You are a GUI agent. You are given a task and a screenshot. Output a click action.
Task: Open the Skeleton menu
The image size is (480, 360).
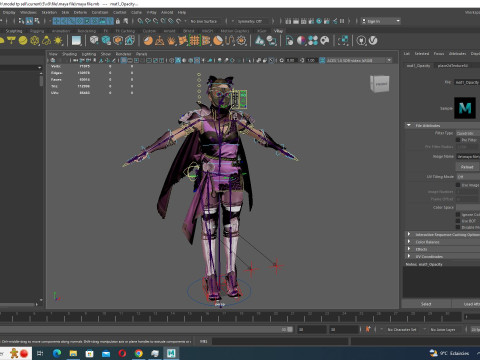pos(49,12)
